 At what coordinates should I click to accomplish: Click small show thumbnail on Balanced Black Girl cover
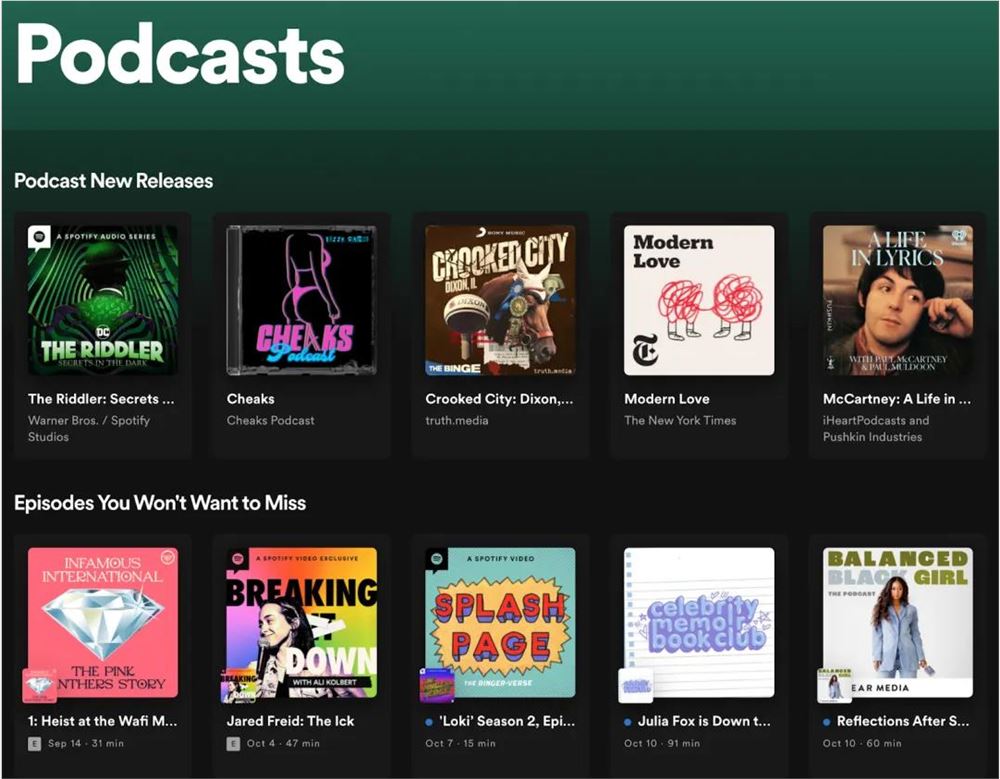835,685
